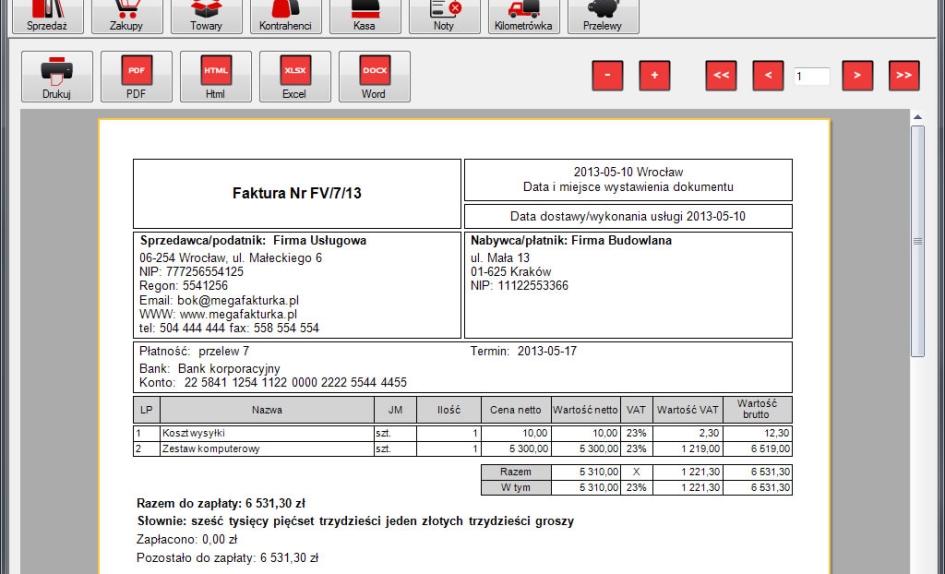Open the Zakupy shopping cart section
The height and width of the screenshot is (574, 945).
pyautogui.click(x=127, y=15)
